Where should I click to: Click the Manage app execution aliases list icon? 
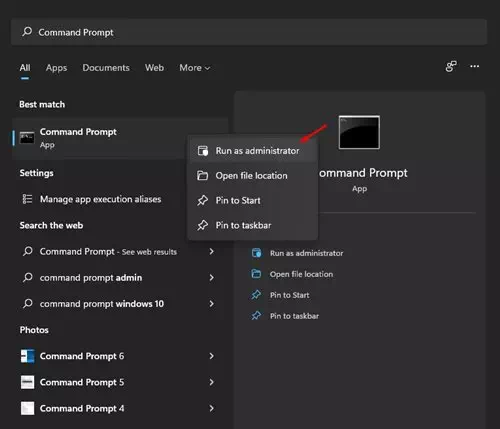click(27, 199)
